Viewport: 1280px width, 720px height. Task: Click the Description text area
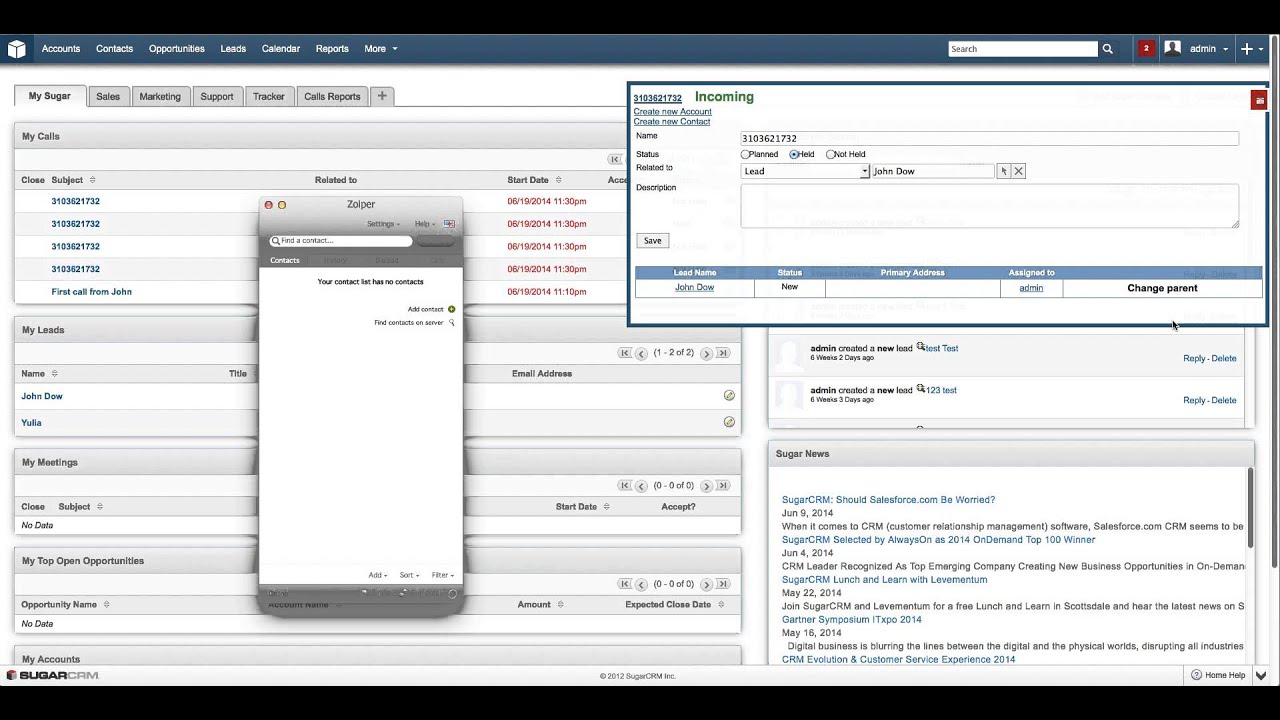pyautogui.click(x=990, y=205)
